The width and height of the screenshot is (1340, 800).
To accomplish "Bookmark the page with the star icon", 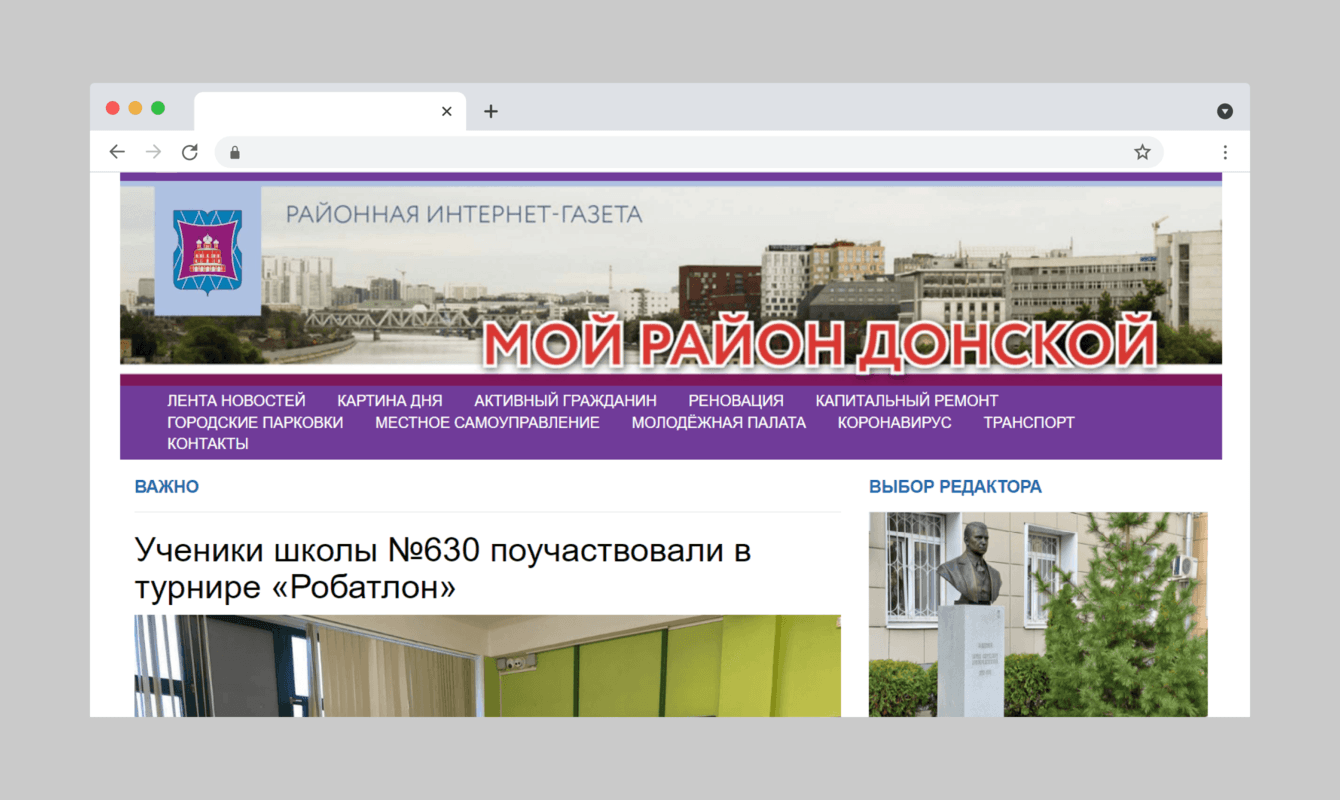I will tap(1141, 151).
